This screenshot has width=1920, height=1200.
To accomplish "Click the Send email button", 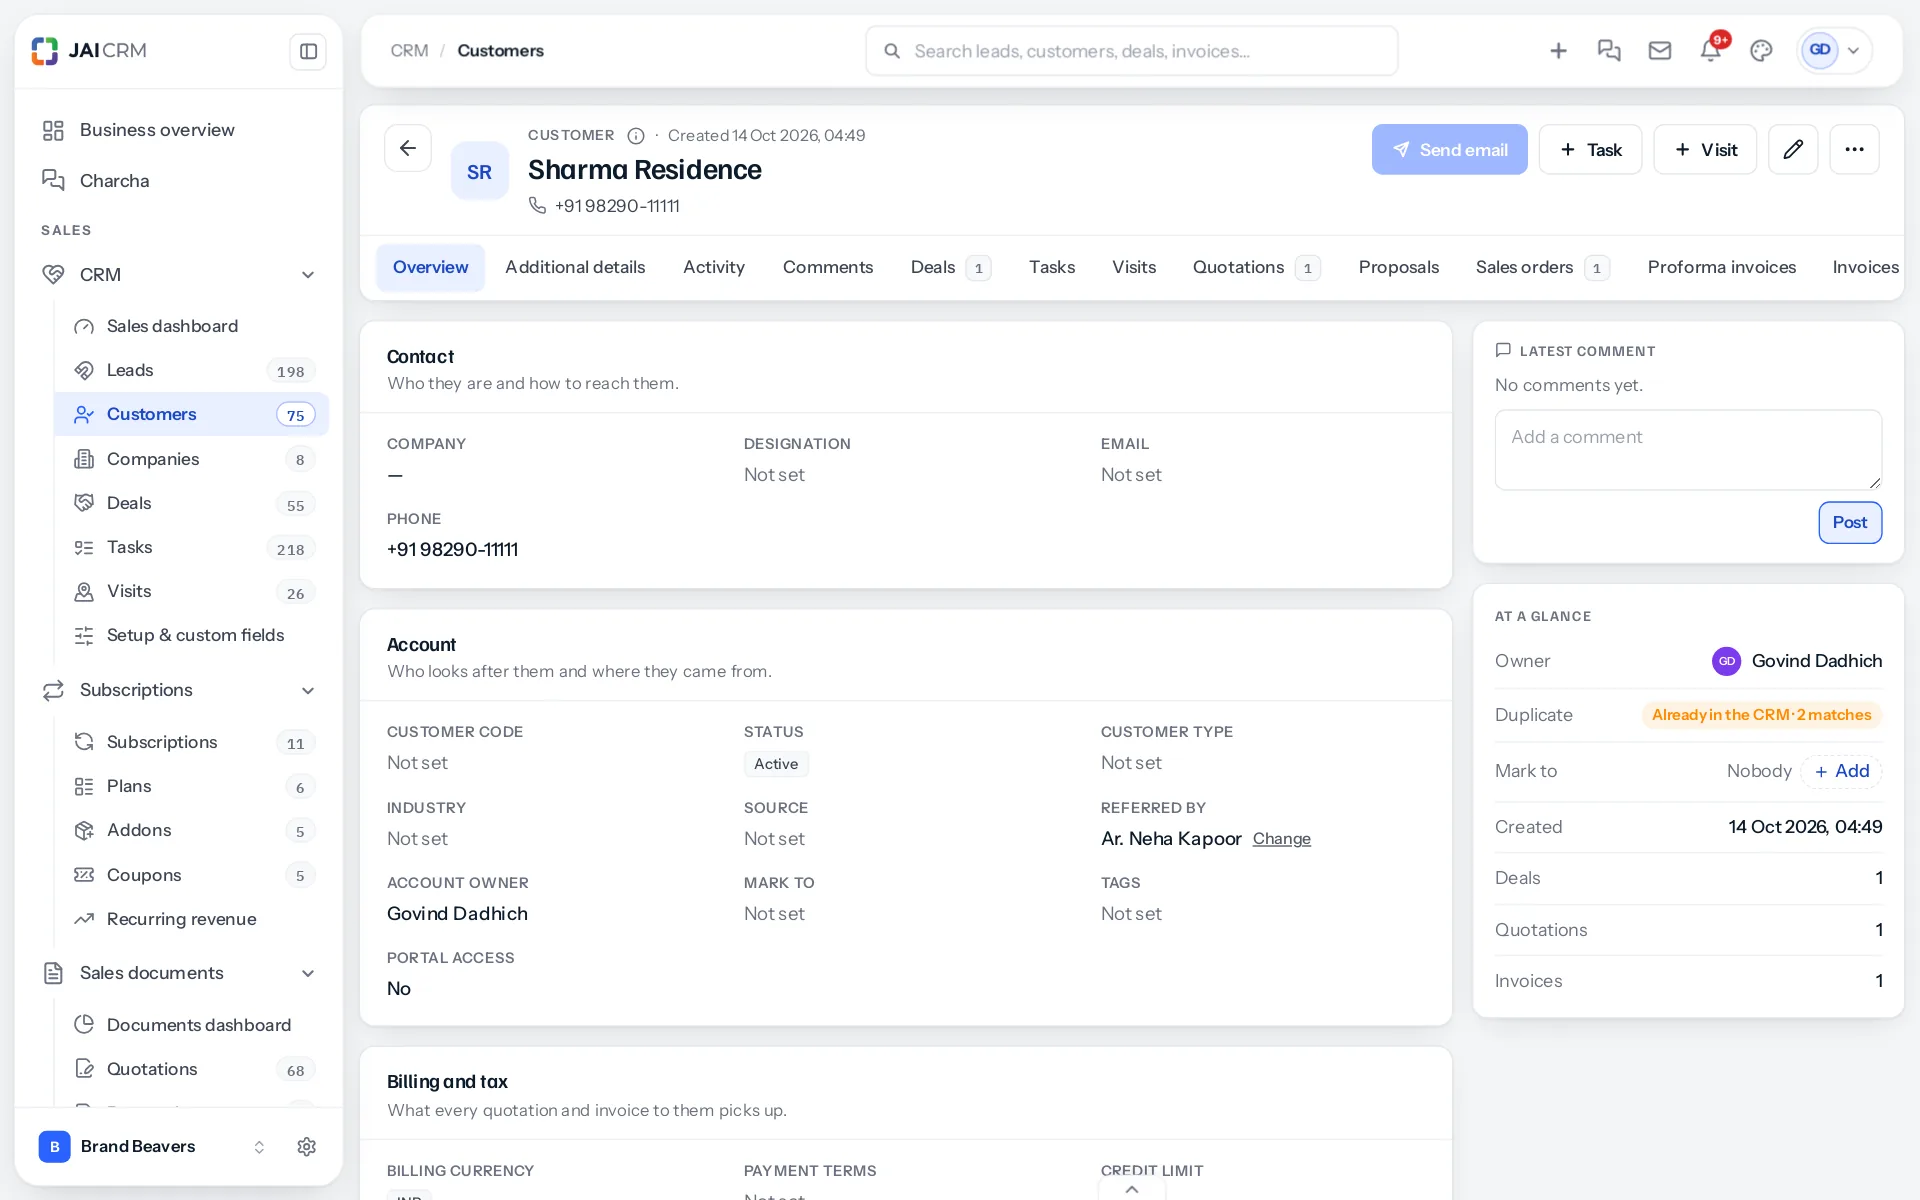I will tap(1449, 149).
